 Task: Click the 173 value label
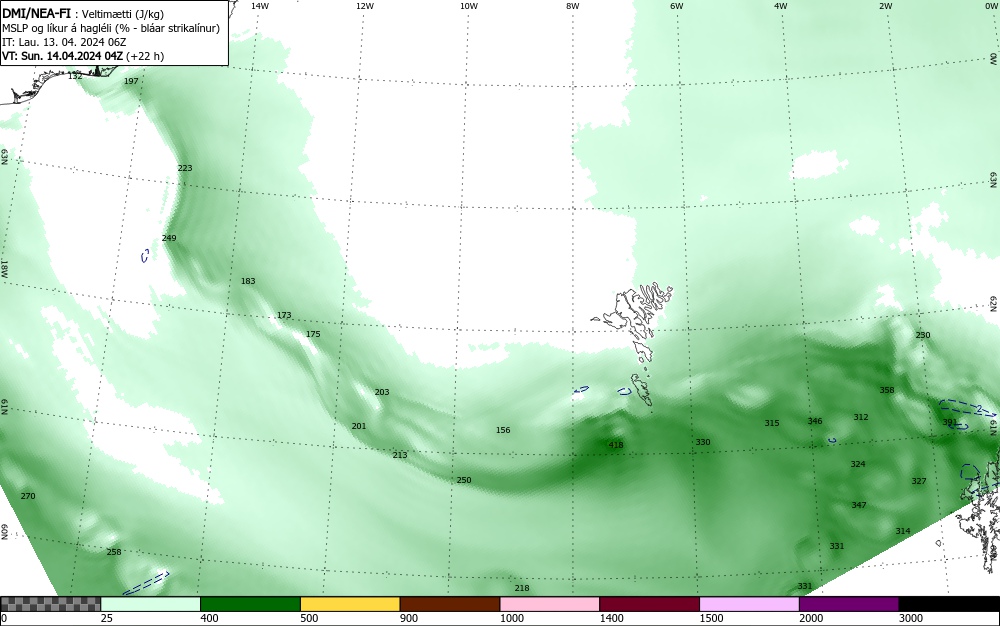point(284,315)
